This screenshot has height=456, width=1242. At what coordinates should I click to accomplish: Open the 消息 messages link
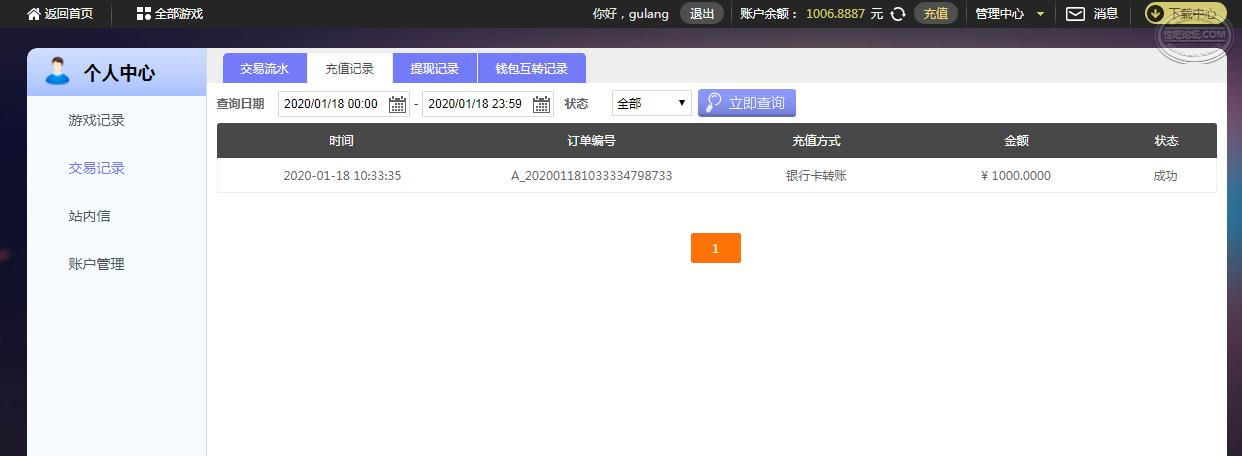1106,14
